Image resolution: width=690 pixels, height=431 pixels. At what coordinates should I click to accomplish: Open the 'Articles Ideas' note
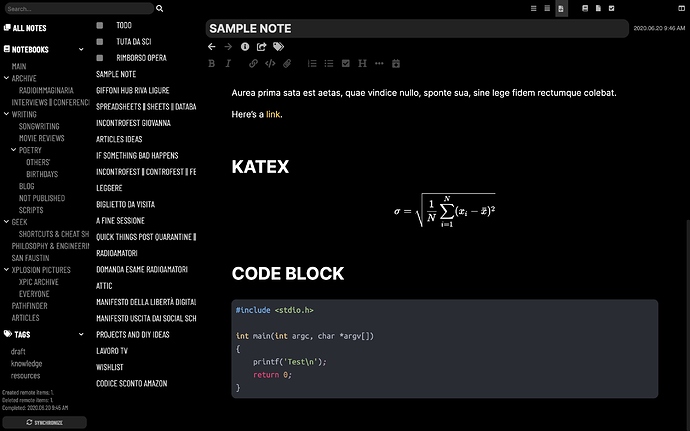[119, 139]
